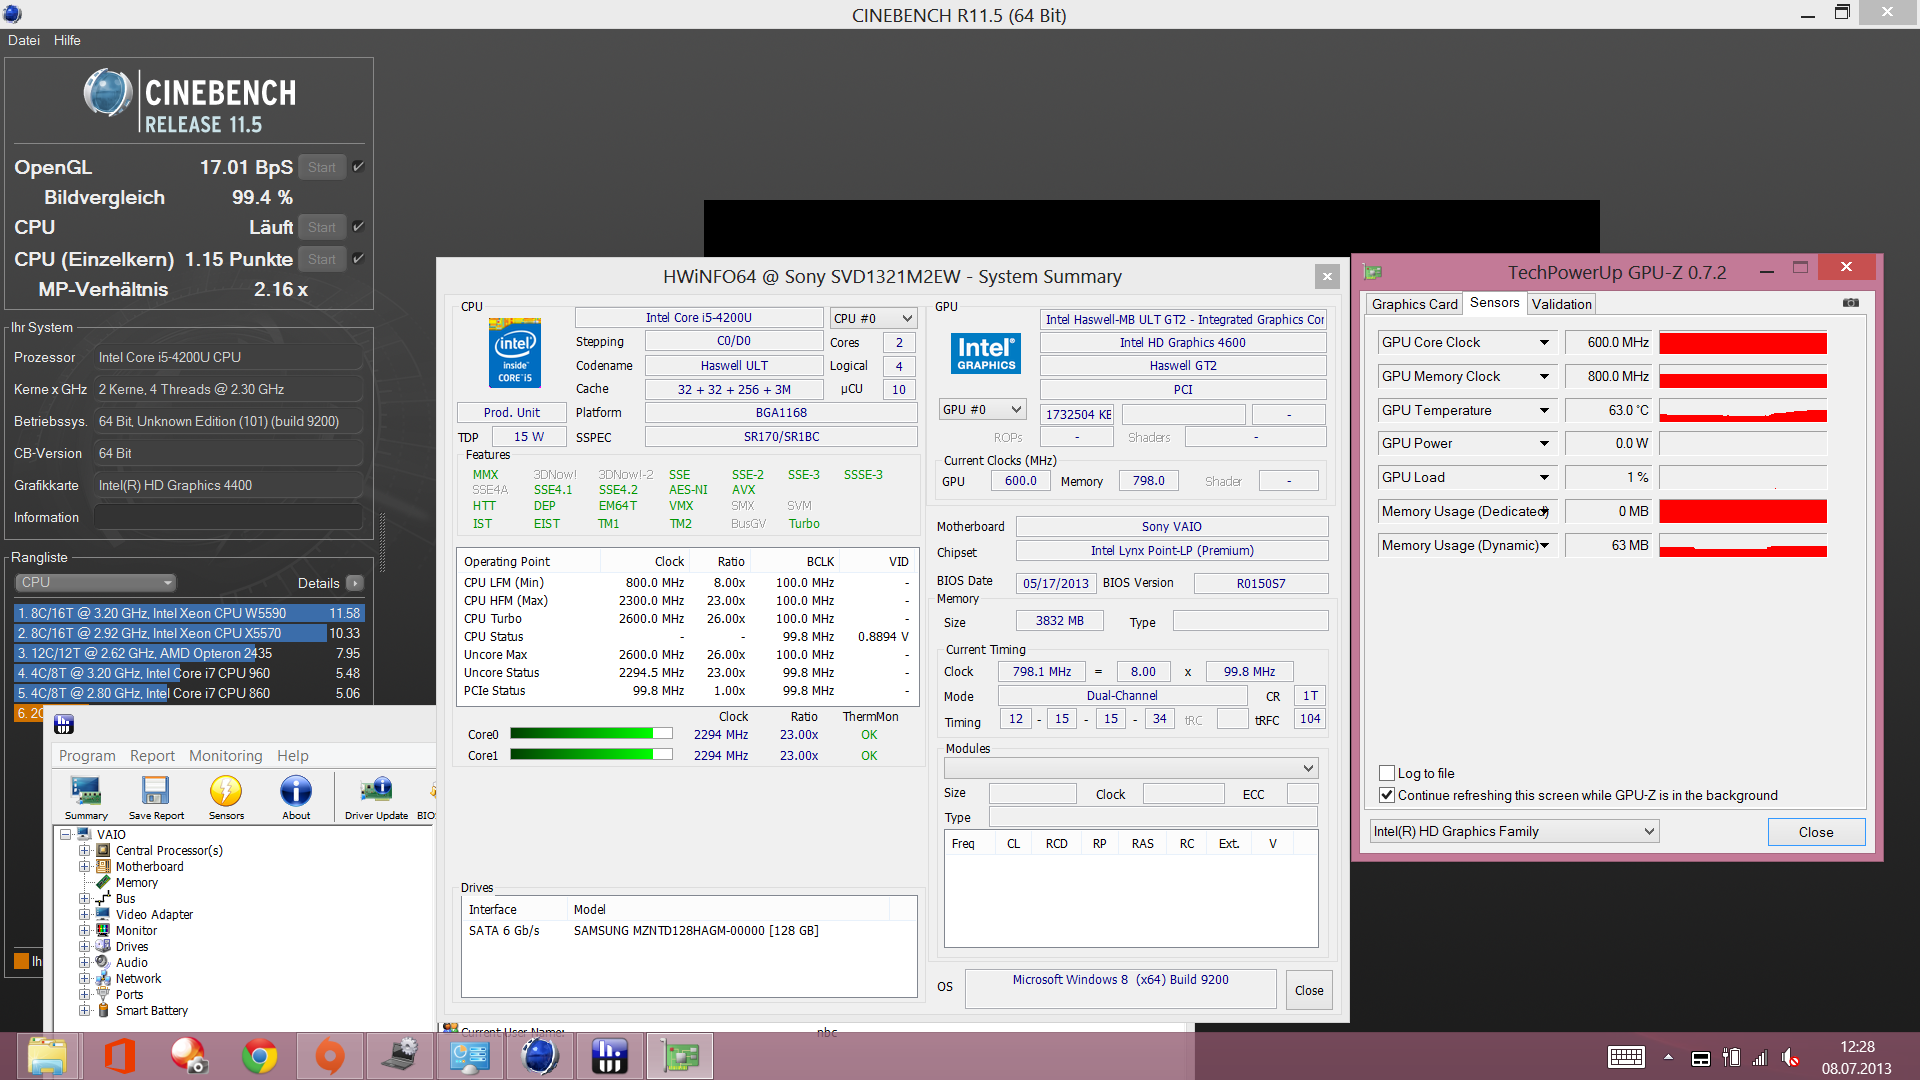Open the Datei menu in Cinebench

coord(24,40)
